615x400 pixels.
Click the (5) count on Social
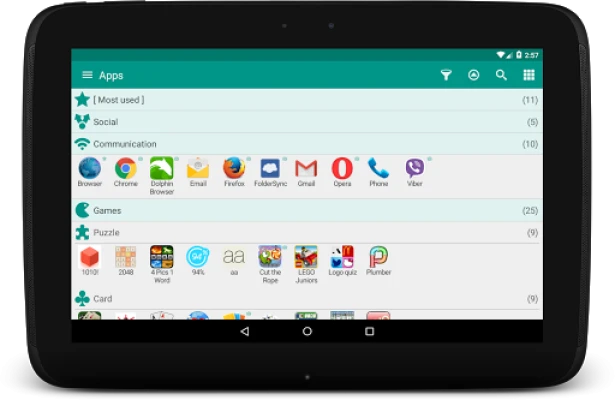[x=532, y=122]
